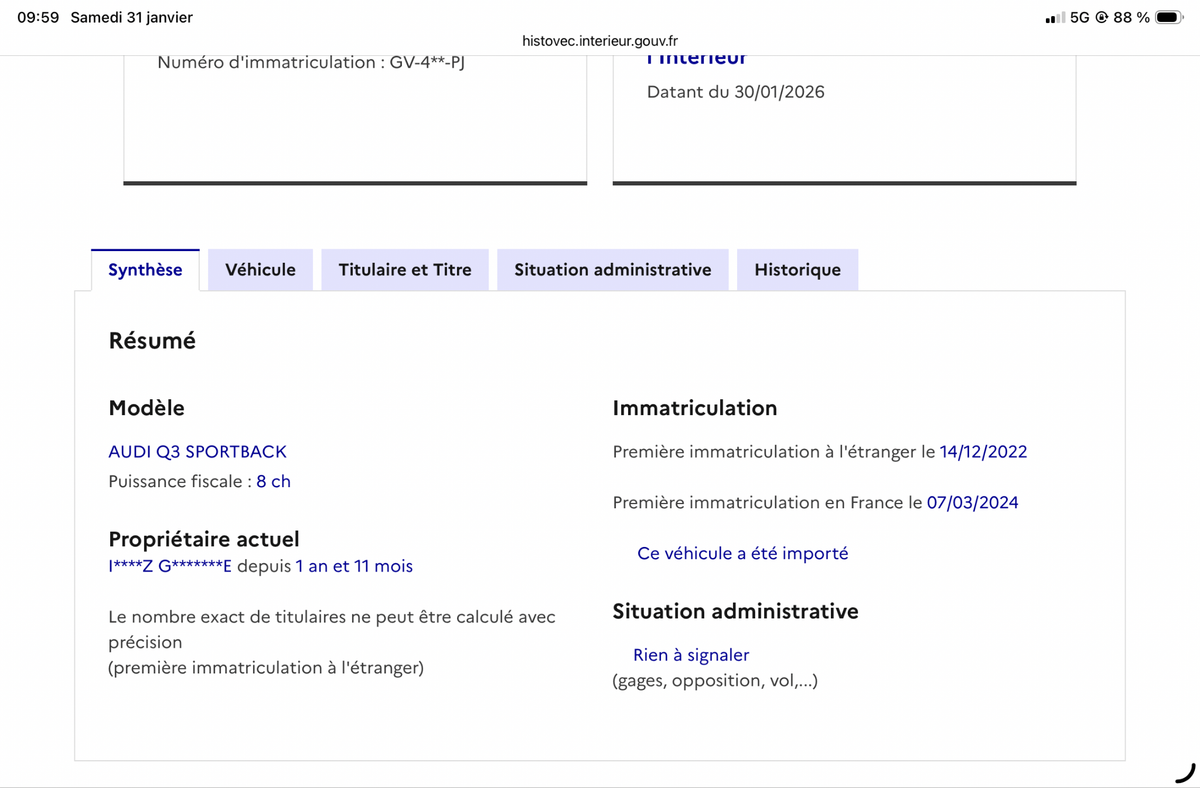Screen dimensions: 1200x788
Task: Click the masked owner name I****Z G*******E
Action: 170,566
